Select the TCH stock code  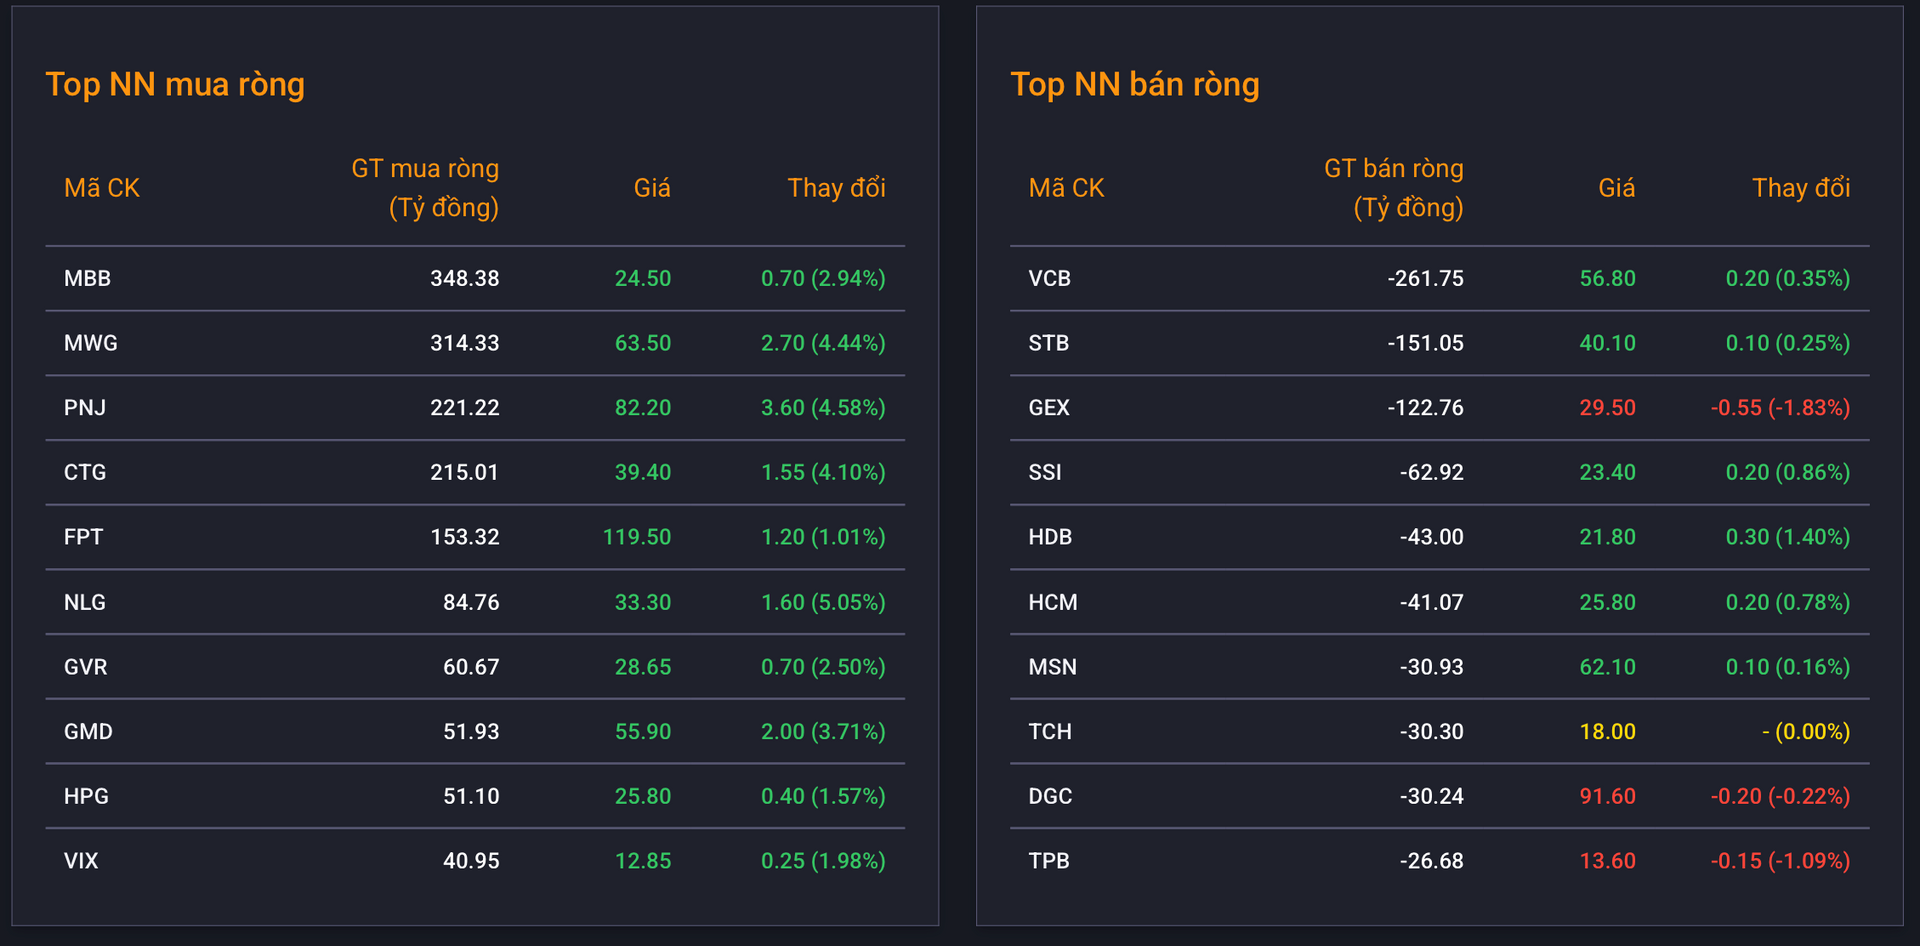click(x=1050, y=732)
